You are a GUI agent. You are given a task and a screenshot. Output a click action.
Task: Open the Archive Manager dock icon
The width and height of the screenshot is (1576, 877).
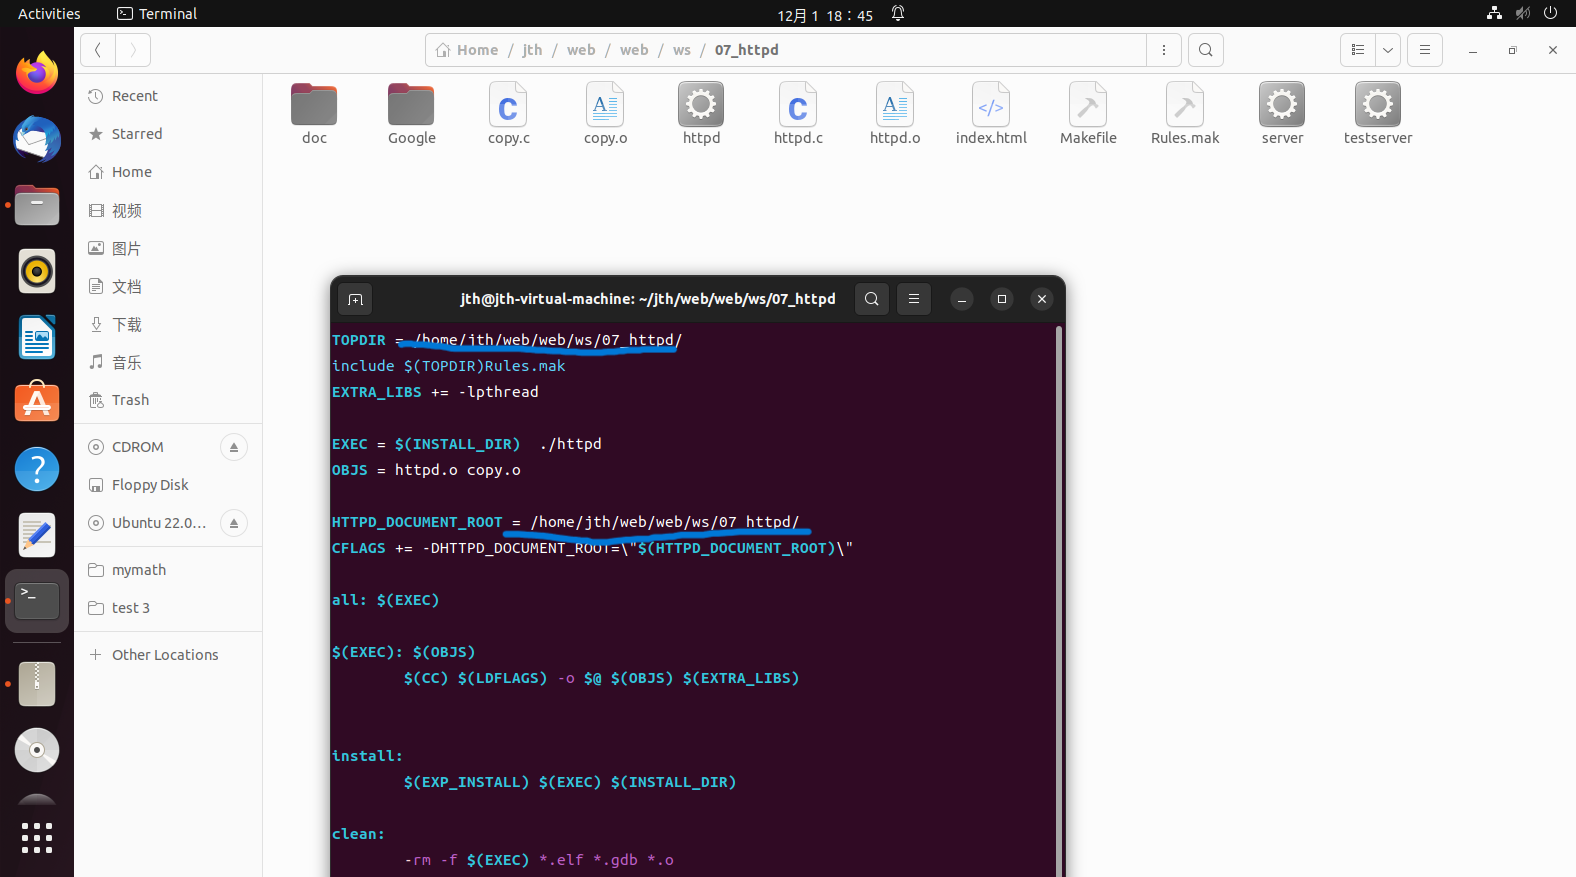pos(37,684)
